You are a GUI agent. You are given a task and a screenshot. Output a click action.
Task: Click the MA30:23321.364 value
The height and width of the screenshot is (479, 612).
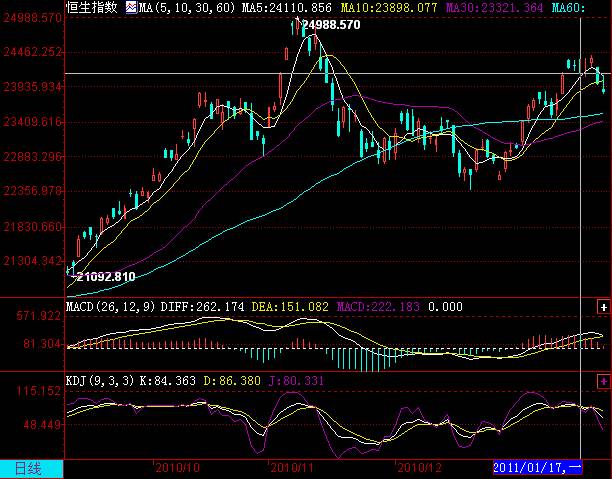point(494,7)
